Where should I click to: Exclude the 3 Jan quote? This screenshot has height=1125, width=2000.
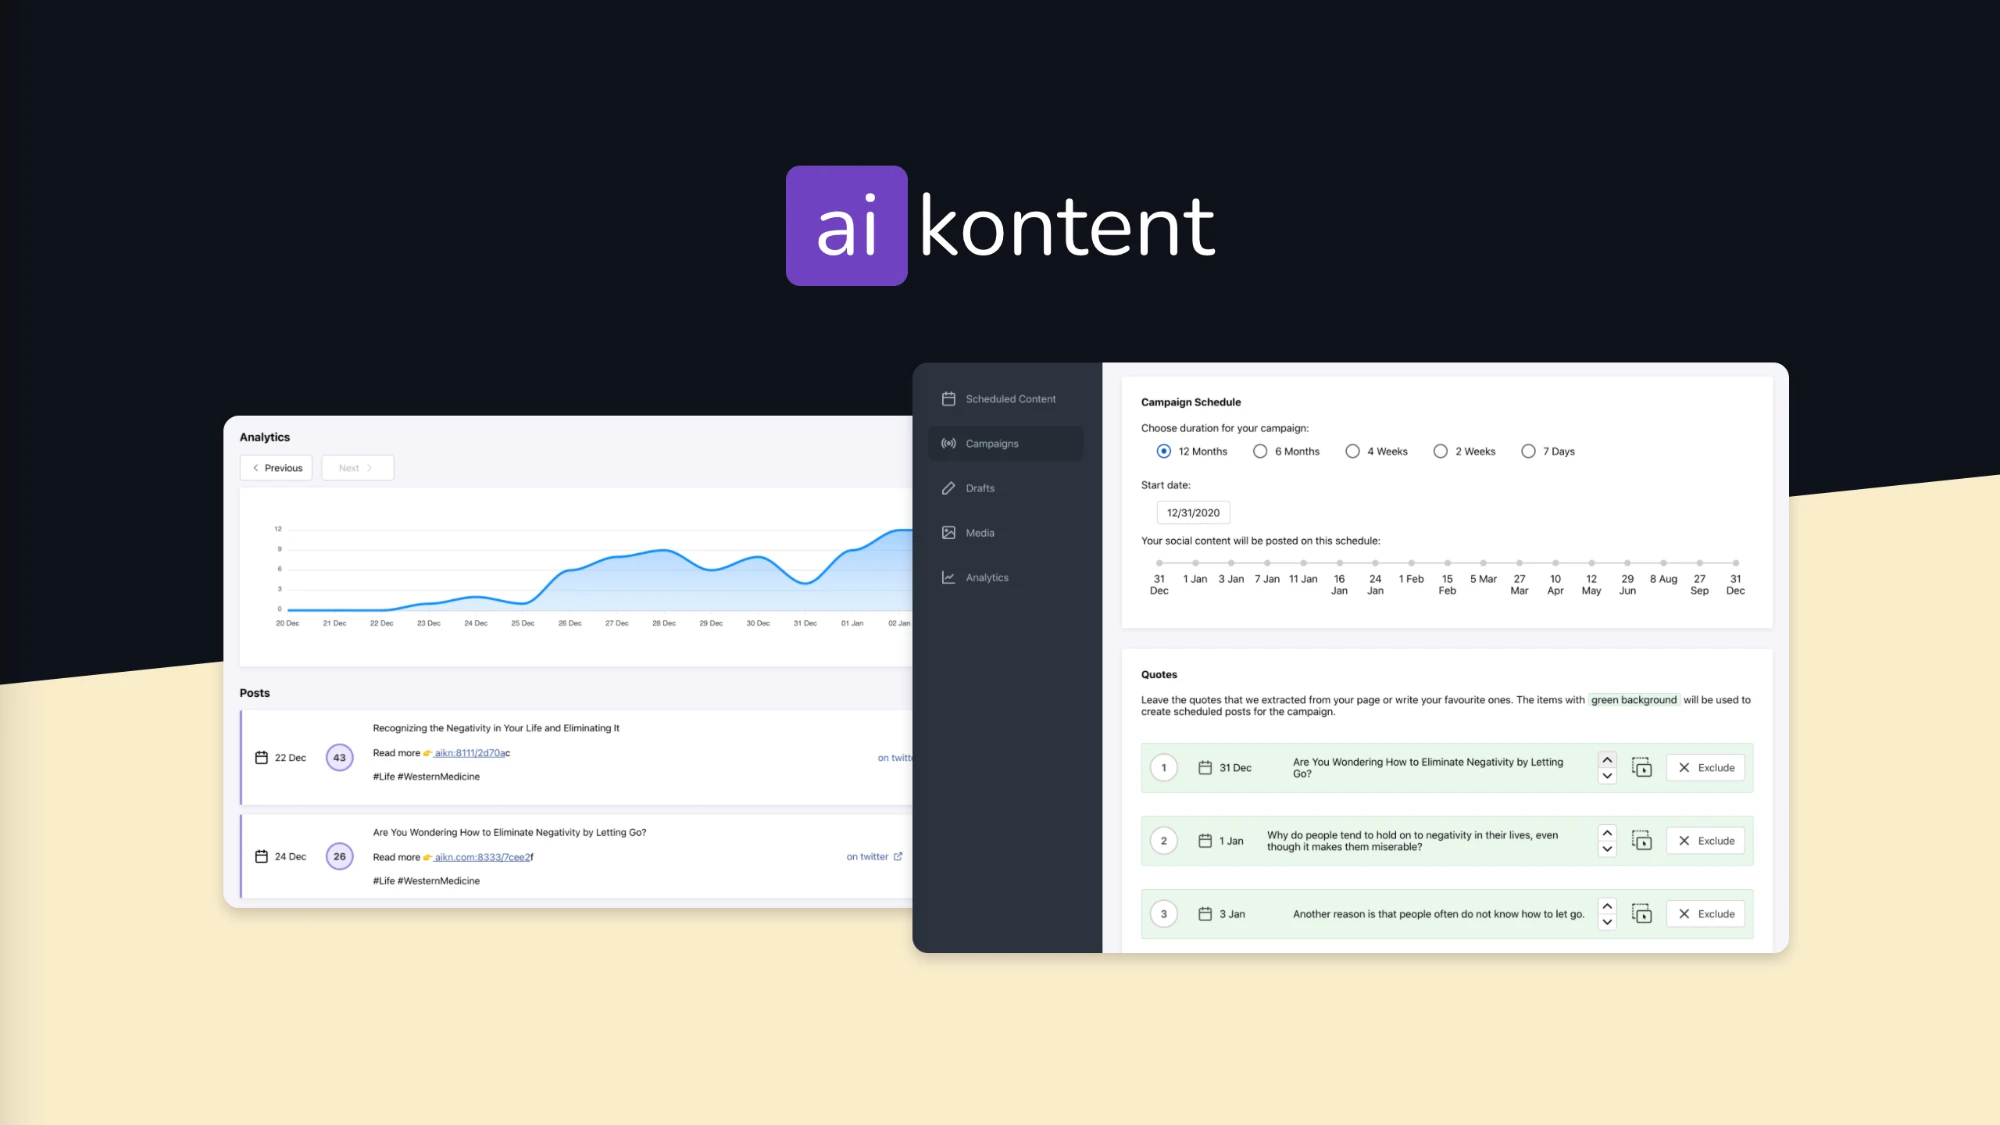pos(1706,914)
